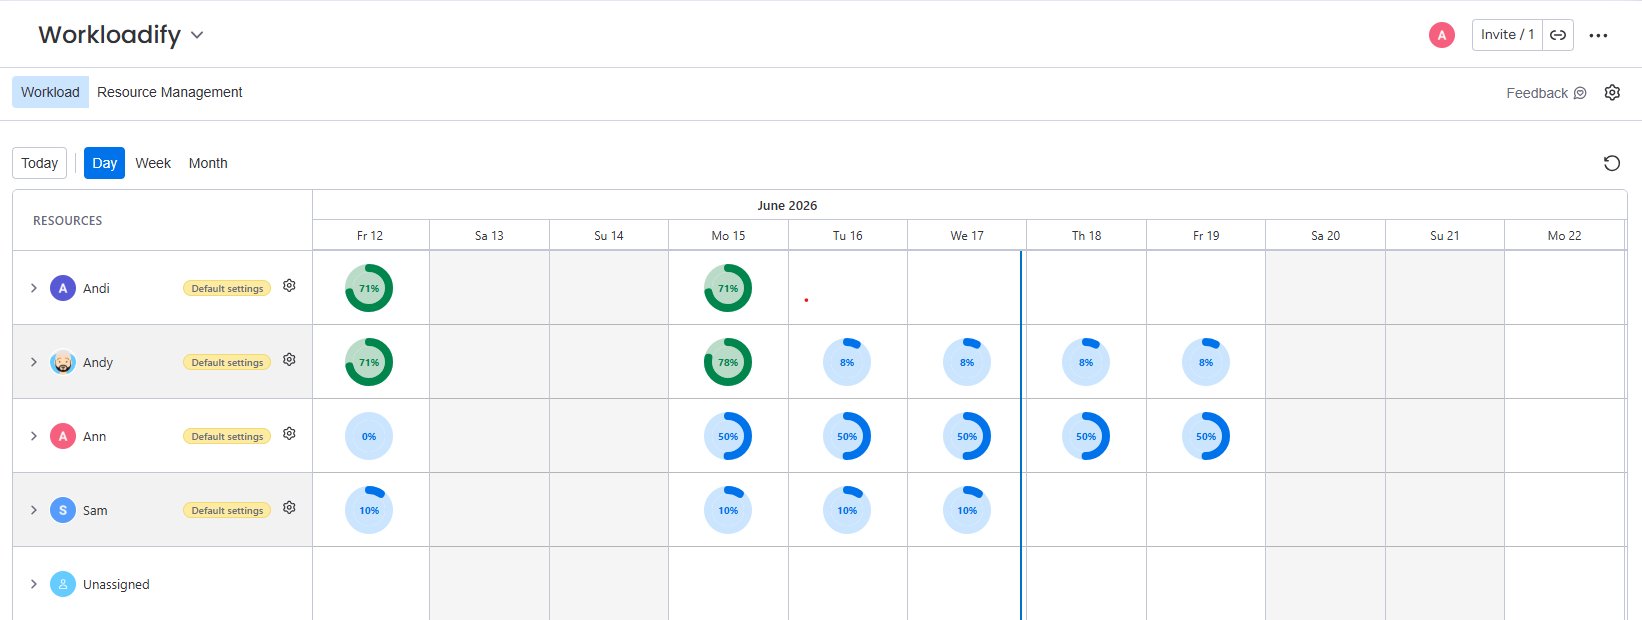Open Ann's 50% workload on We 17
The width and height of the screenshot is (1642, 620).
pos(967,436)
